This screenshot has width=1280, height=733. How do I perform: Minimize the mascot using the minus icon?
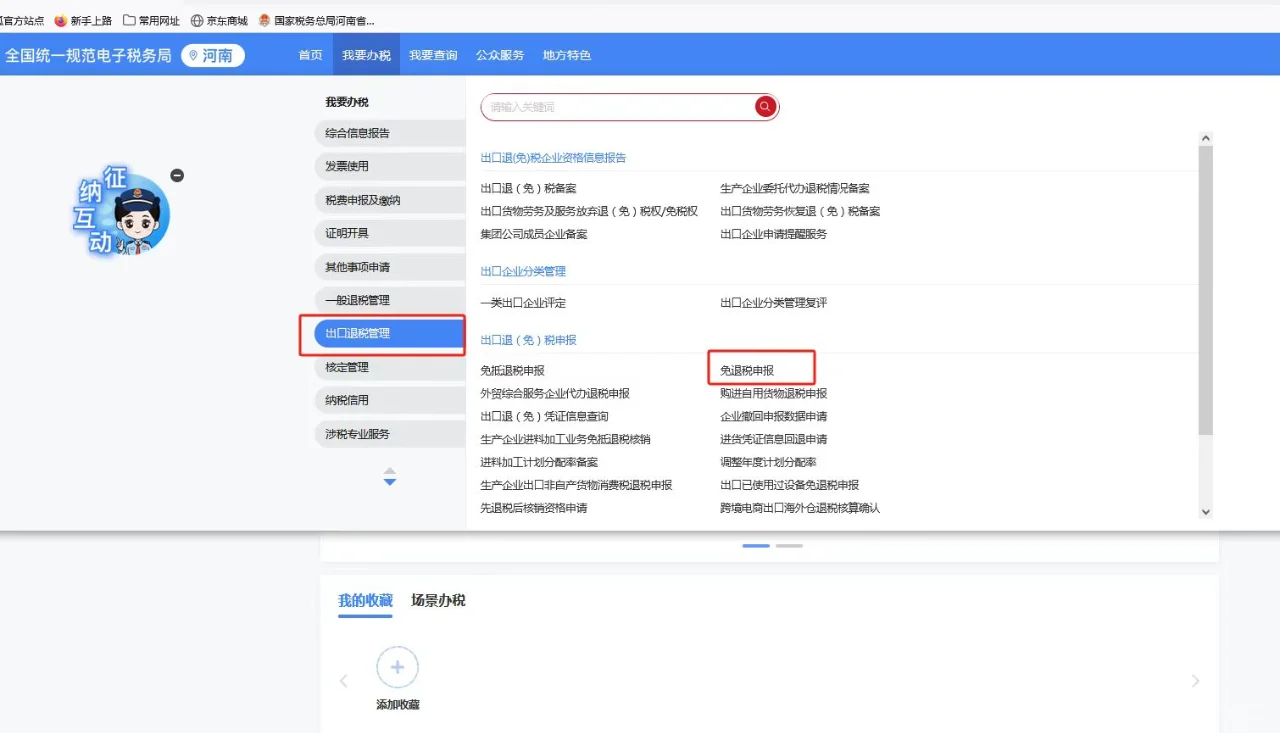click(x=177, y=175)
